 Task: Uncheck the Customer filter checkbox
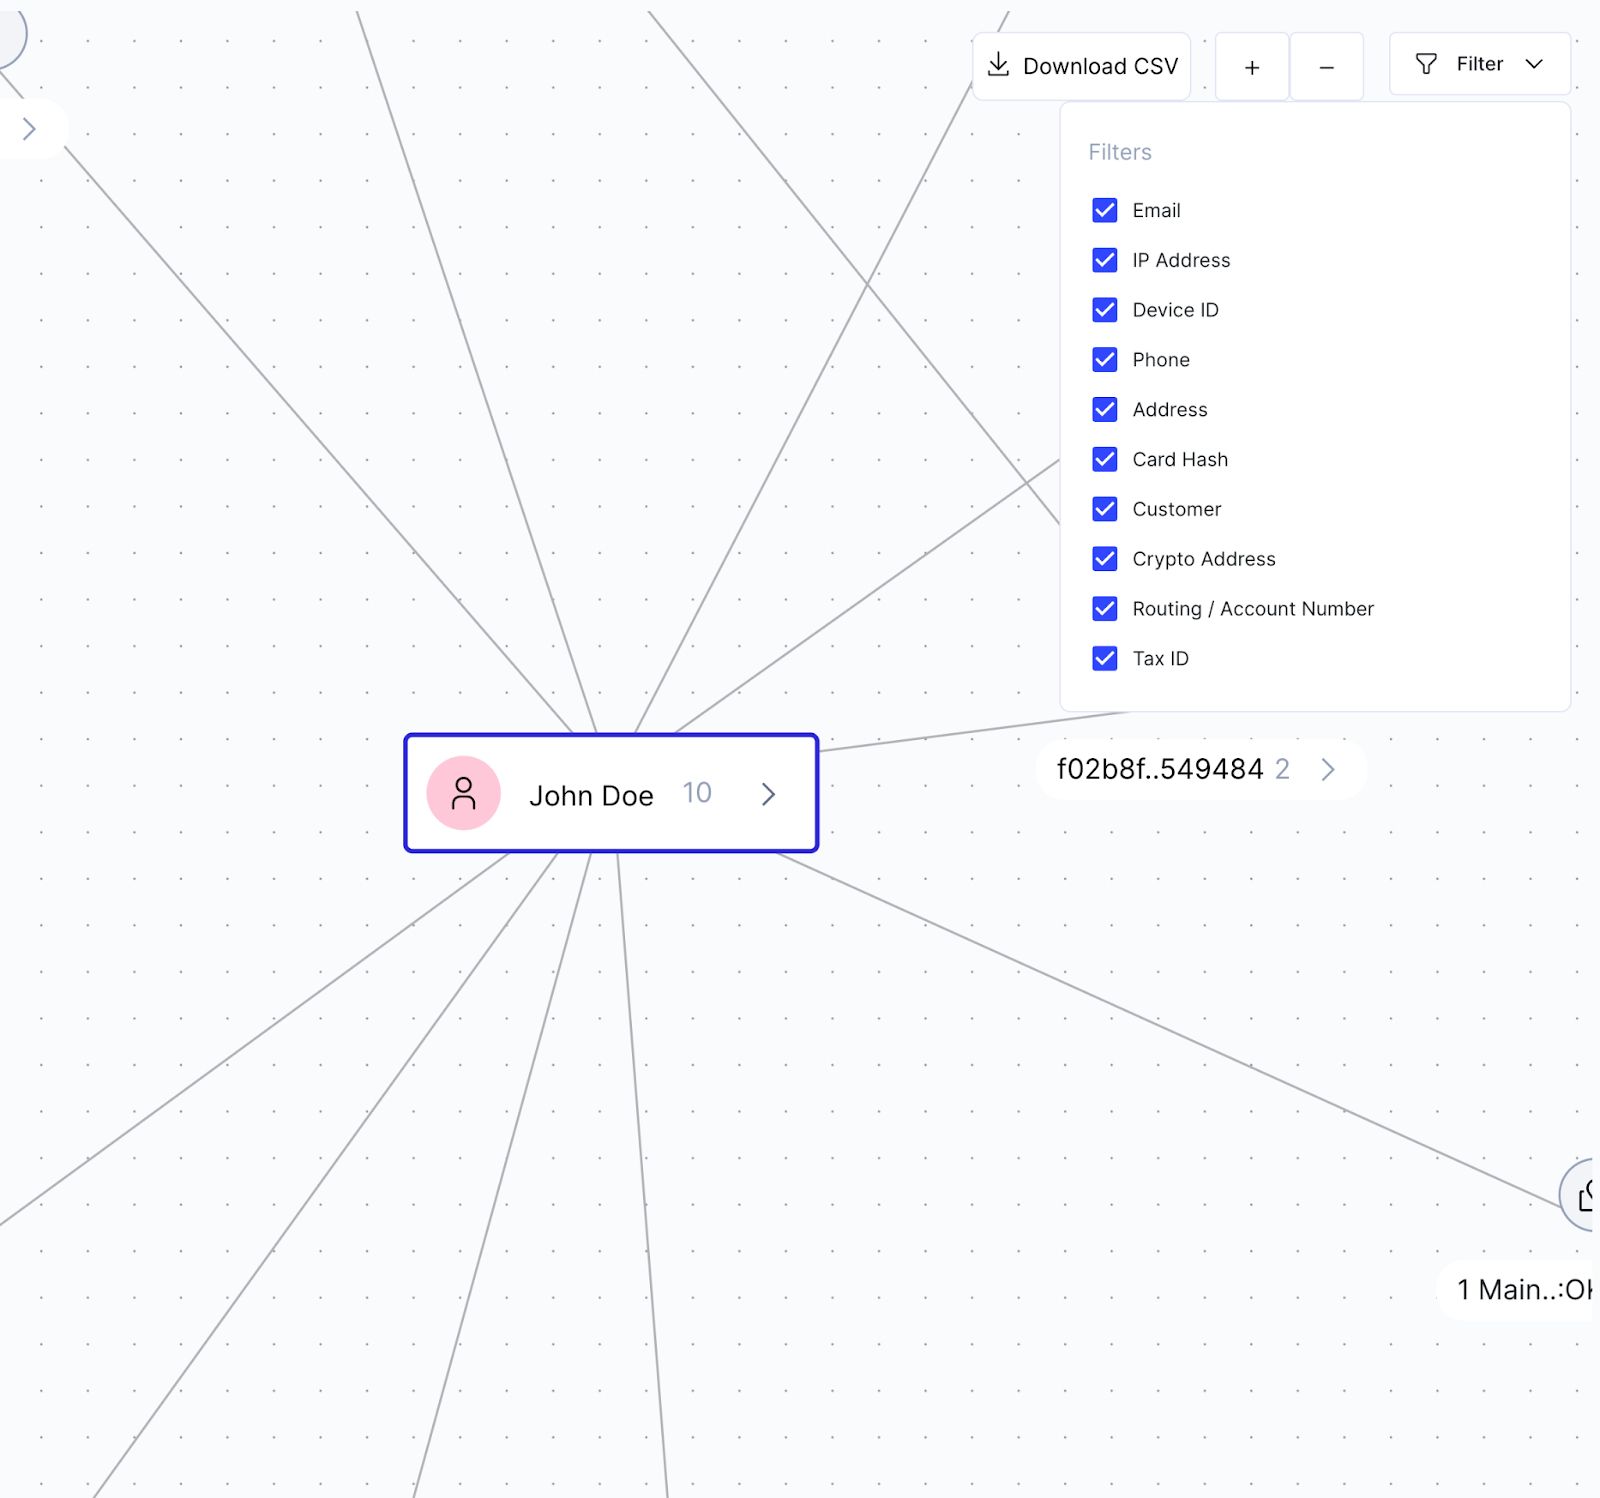coord(1105,509)
